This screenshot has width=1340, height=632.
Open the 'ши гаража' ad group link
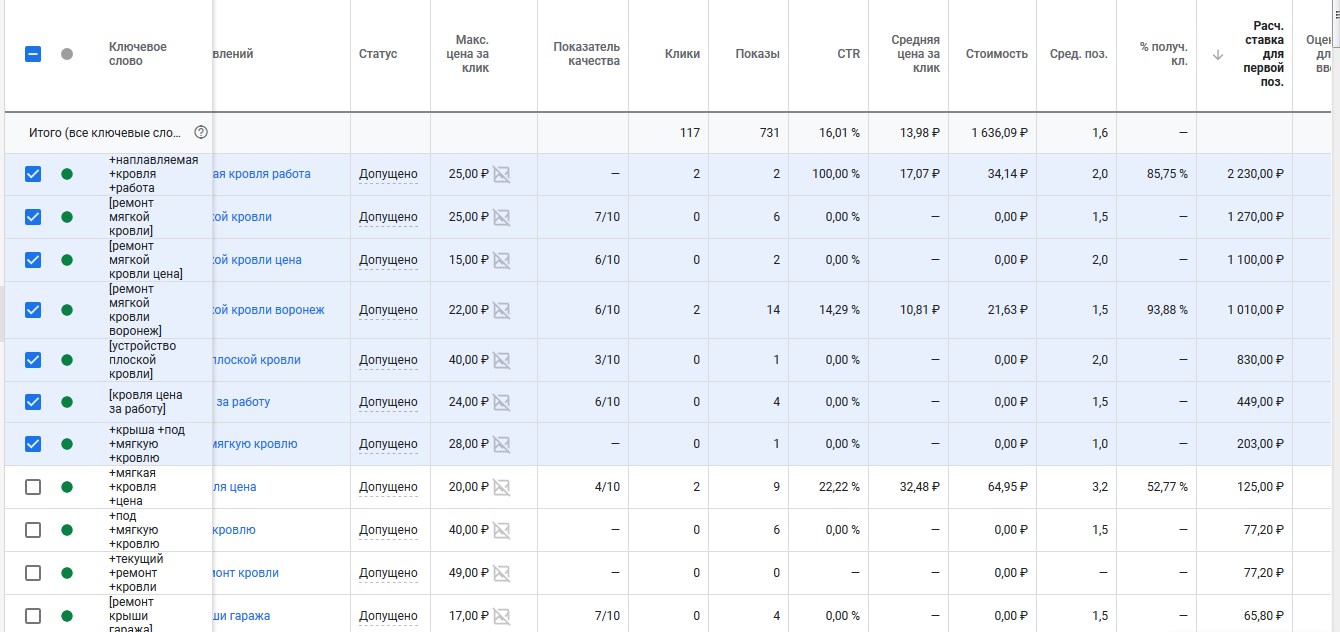pos(242,616)
